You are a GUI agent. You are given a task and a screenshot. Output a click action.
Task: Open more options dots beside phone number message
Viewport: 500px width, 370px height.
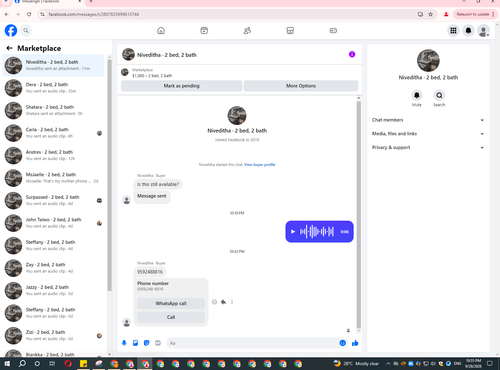(x=232, y=302)
